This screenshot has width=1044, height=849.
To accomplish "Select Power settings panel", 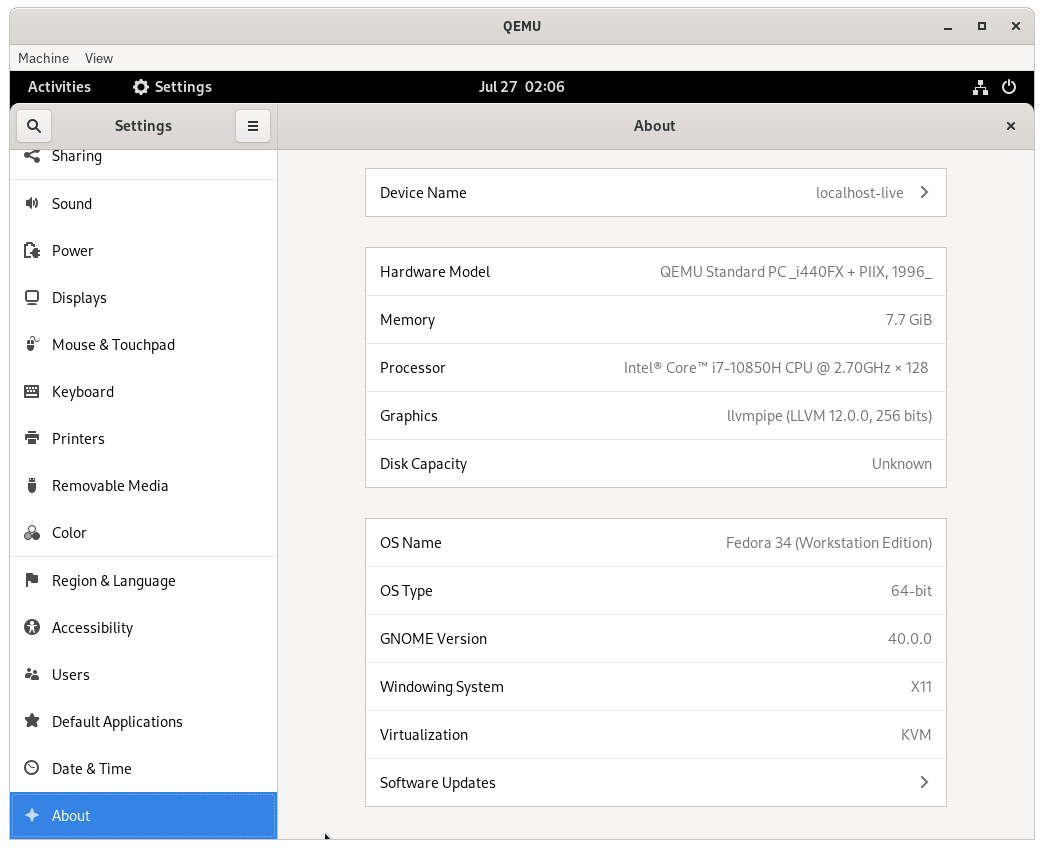I will click(x=144, y=251).
